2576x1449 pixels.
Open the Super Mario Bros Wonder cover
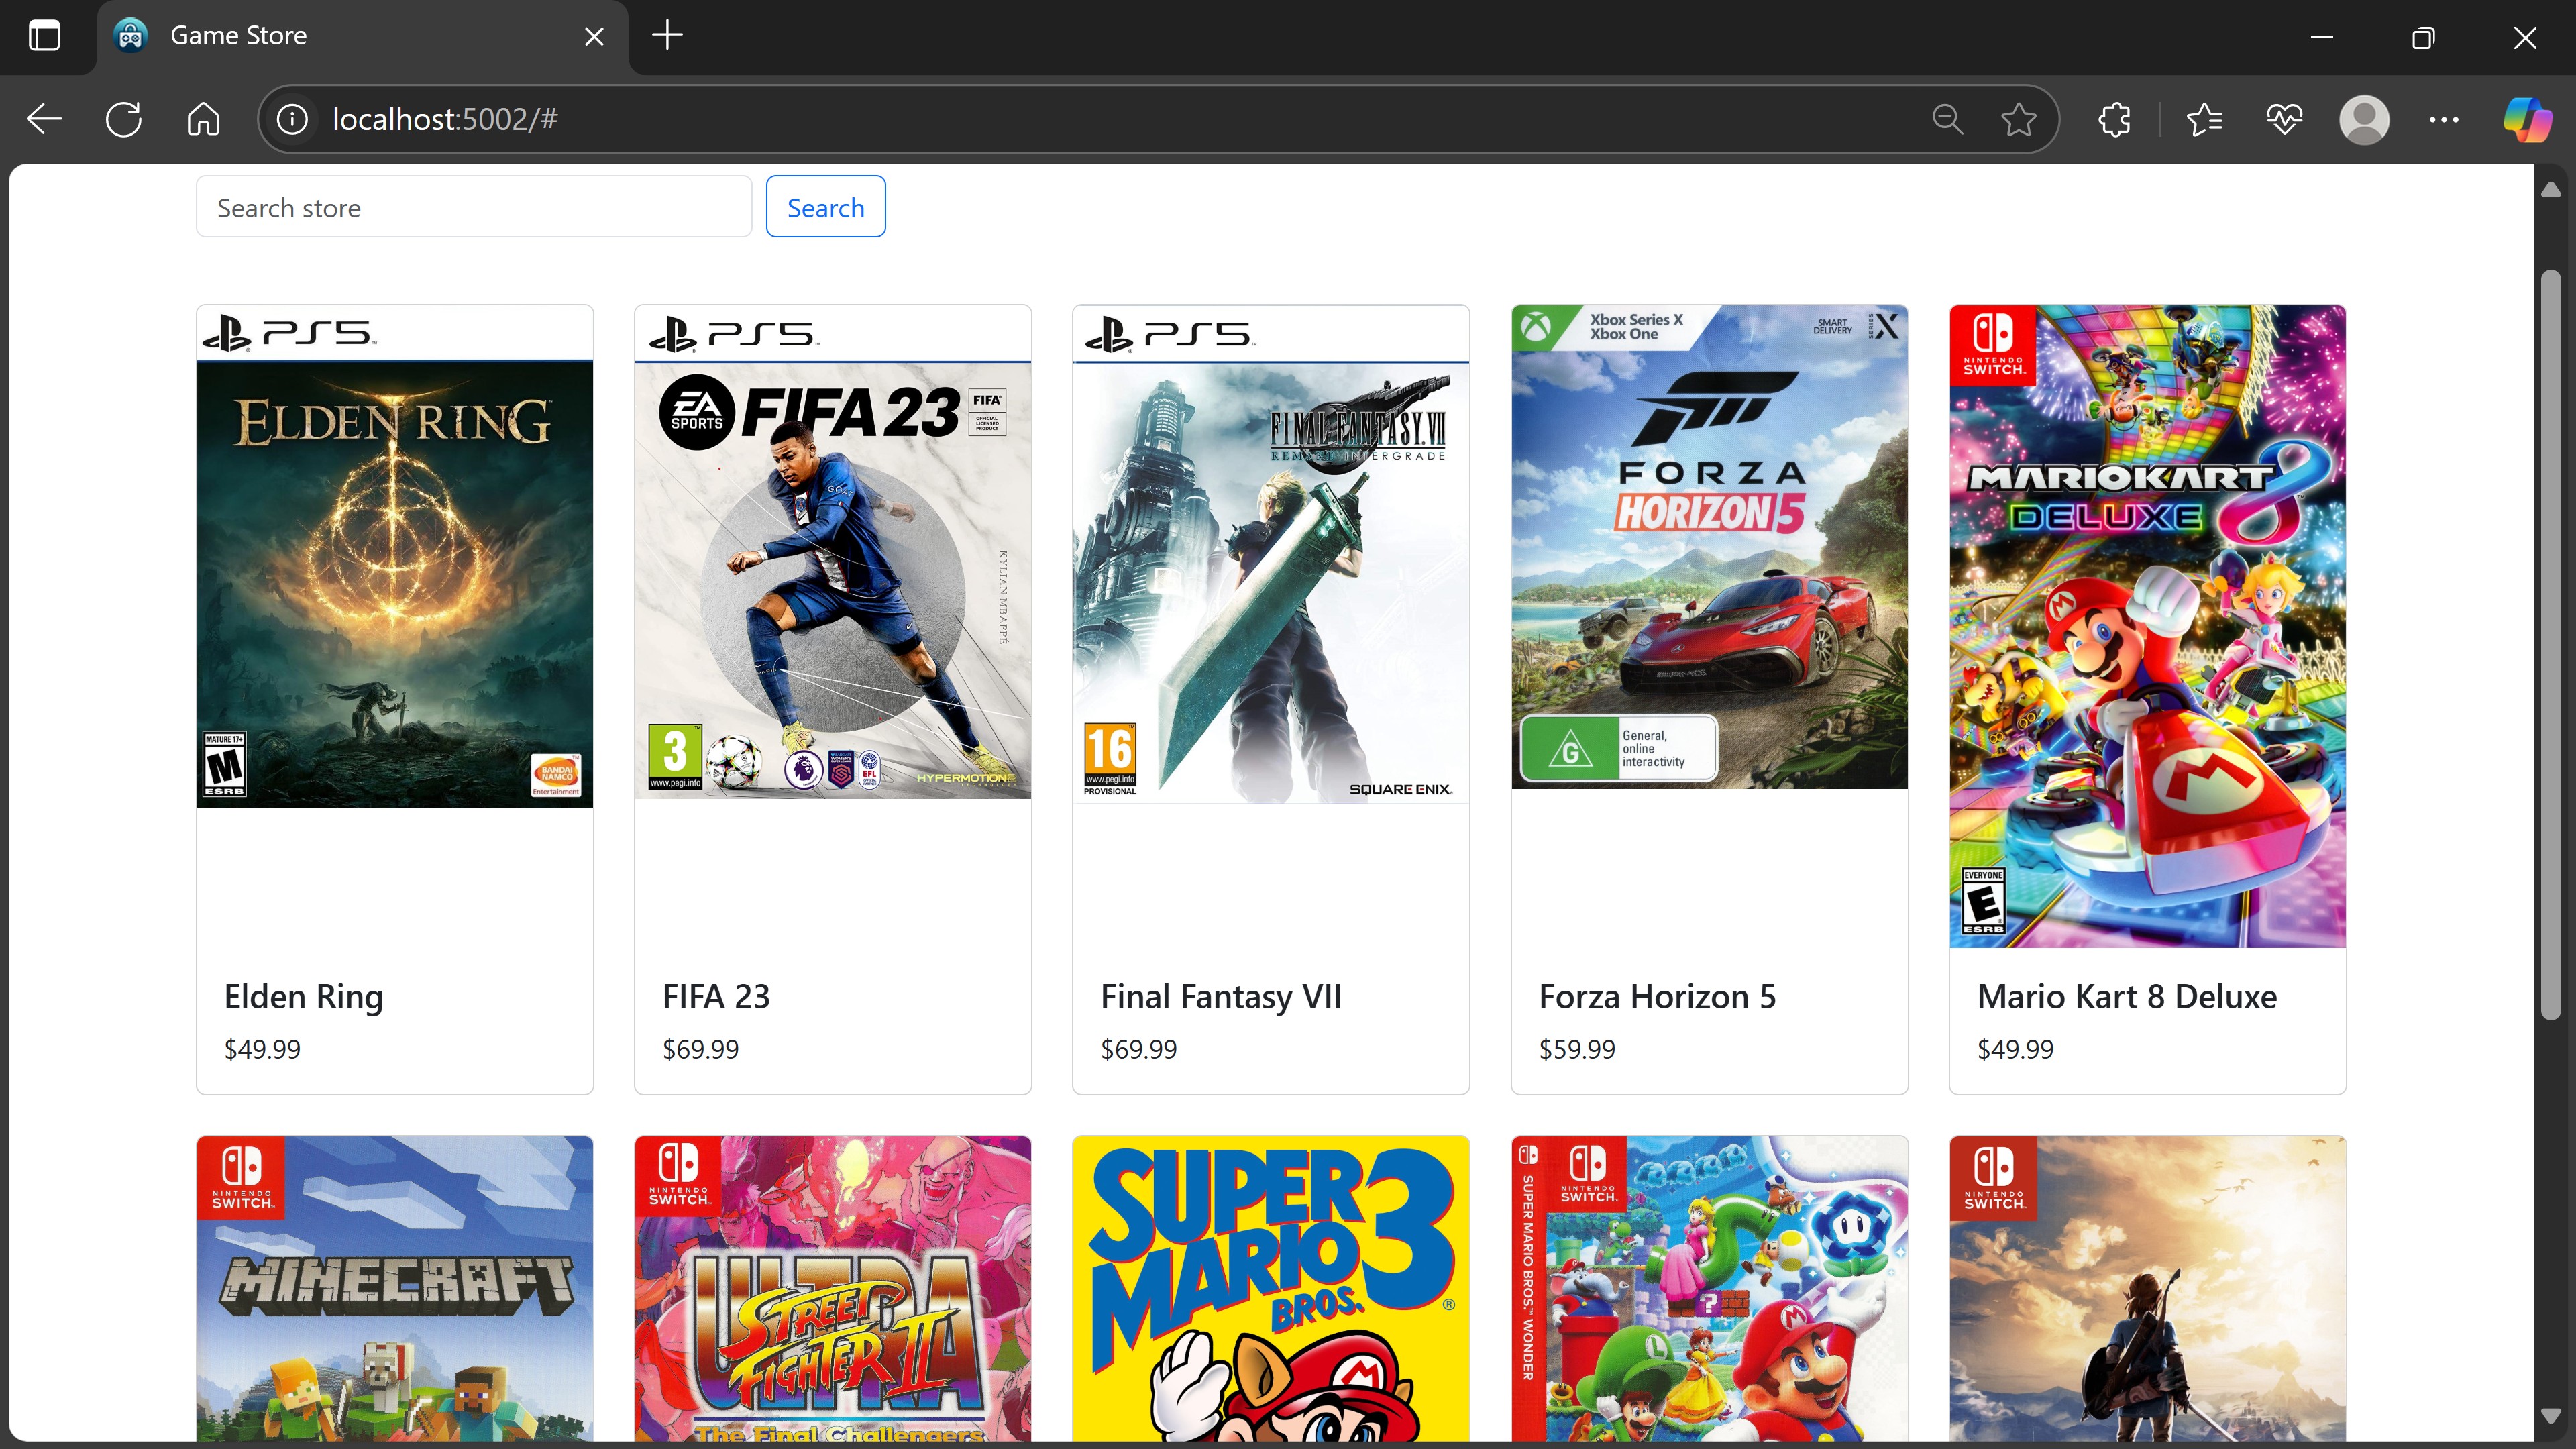pyautogui.click(x=1710, y=1288)
